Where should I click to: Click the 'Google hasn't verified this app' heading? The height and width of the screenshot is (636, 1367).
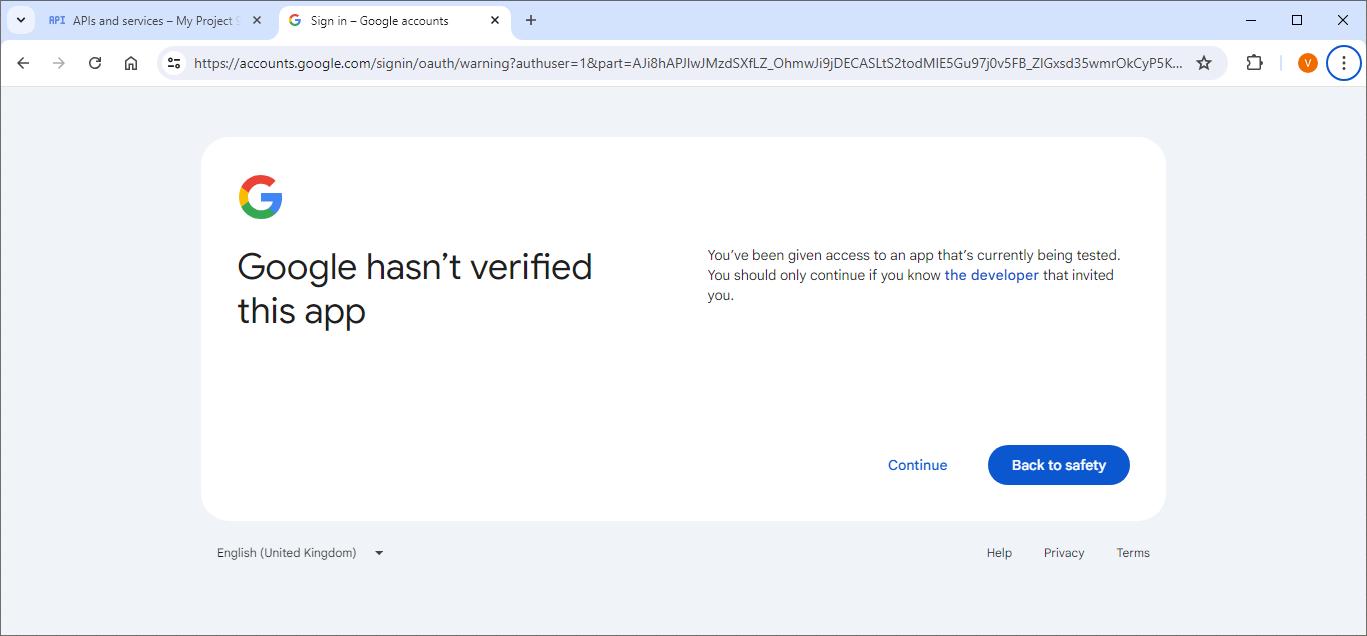415,289
